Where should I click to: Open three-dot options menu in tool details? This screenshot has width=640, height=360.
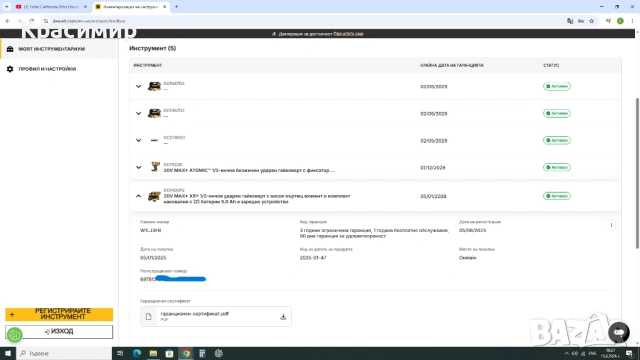(611, 225)
